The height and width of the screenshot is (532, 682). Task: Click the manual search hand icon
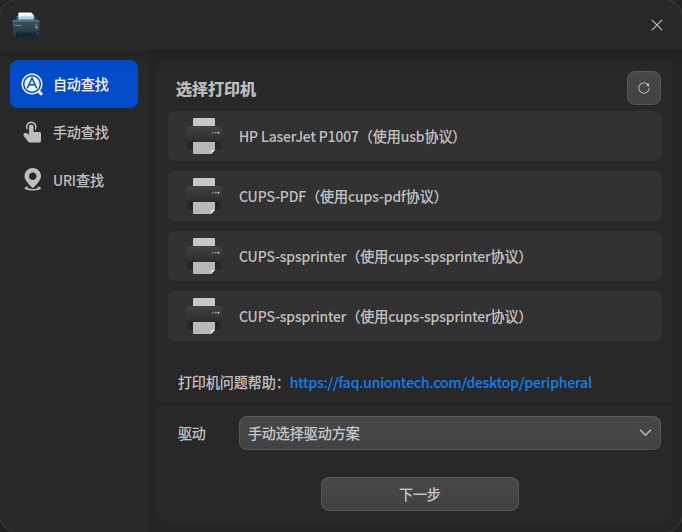(x=32, y=132)
